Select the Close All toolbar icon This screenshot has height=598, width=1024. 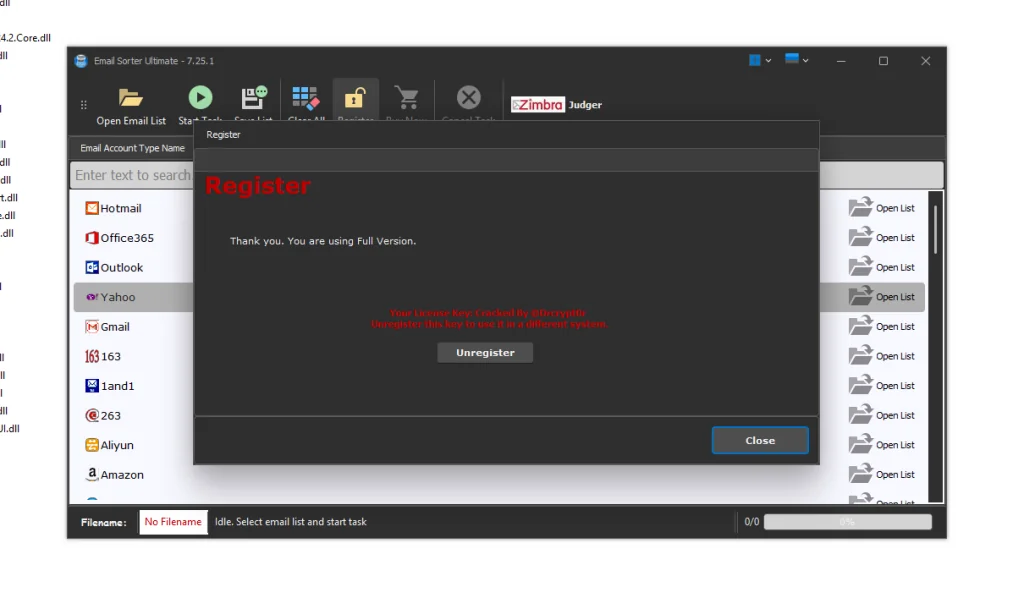[305, 97]
